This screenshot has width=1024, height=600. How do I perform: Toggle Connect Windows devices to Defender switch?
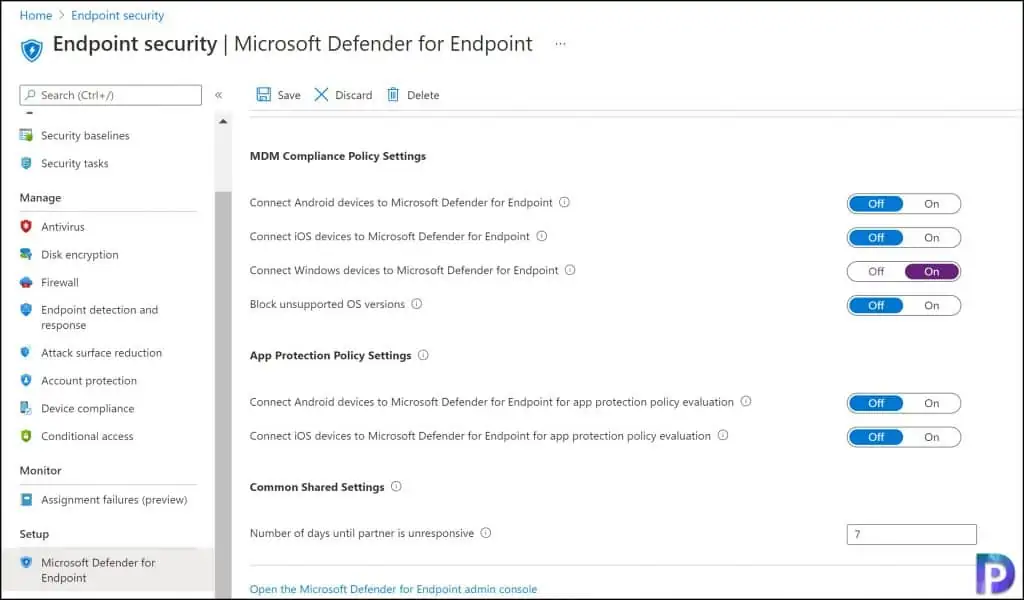click(x=904, y=272)
